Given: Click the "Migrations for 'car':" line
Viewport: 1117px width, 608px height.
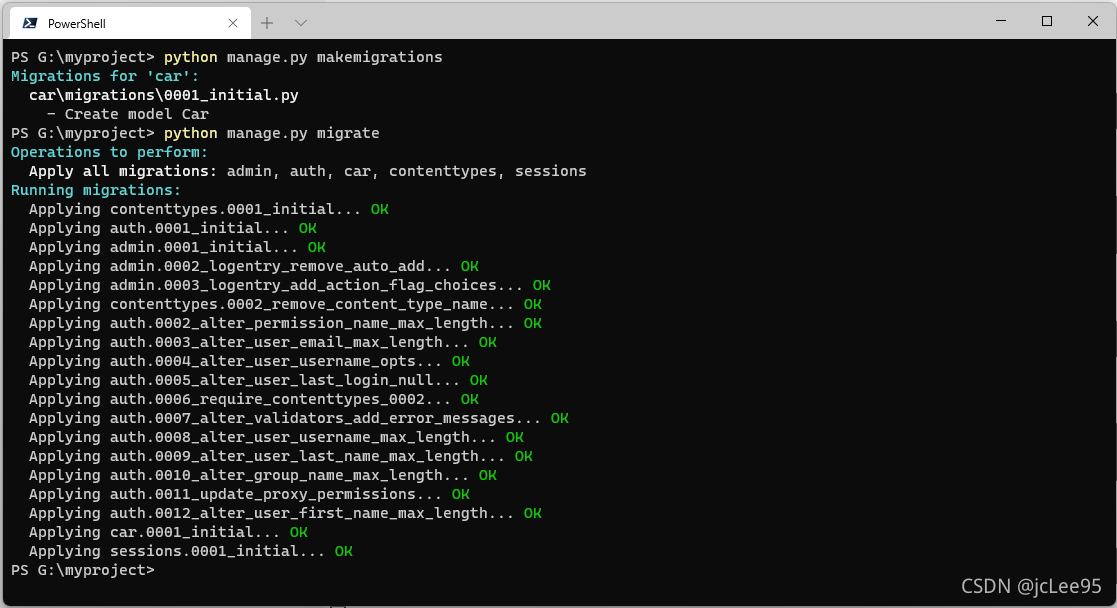Looking at the screenshot, I should [105, 76].
